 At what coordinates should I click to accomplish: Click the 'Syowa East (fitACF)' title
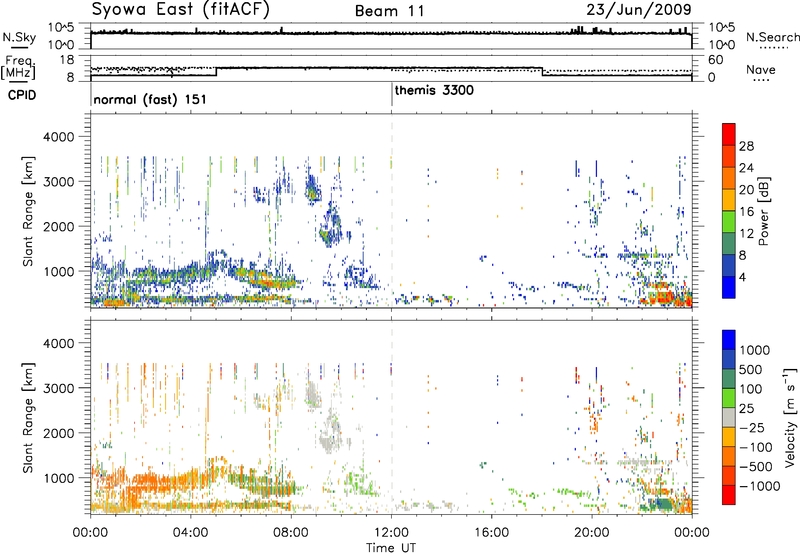pyautogui.click(x=181, y=9)
